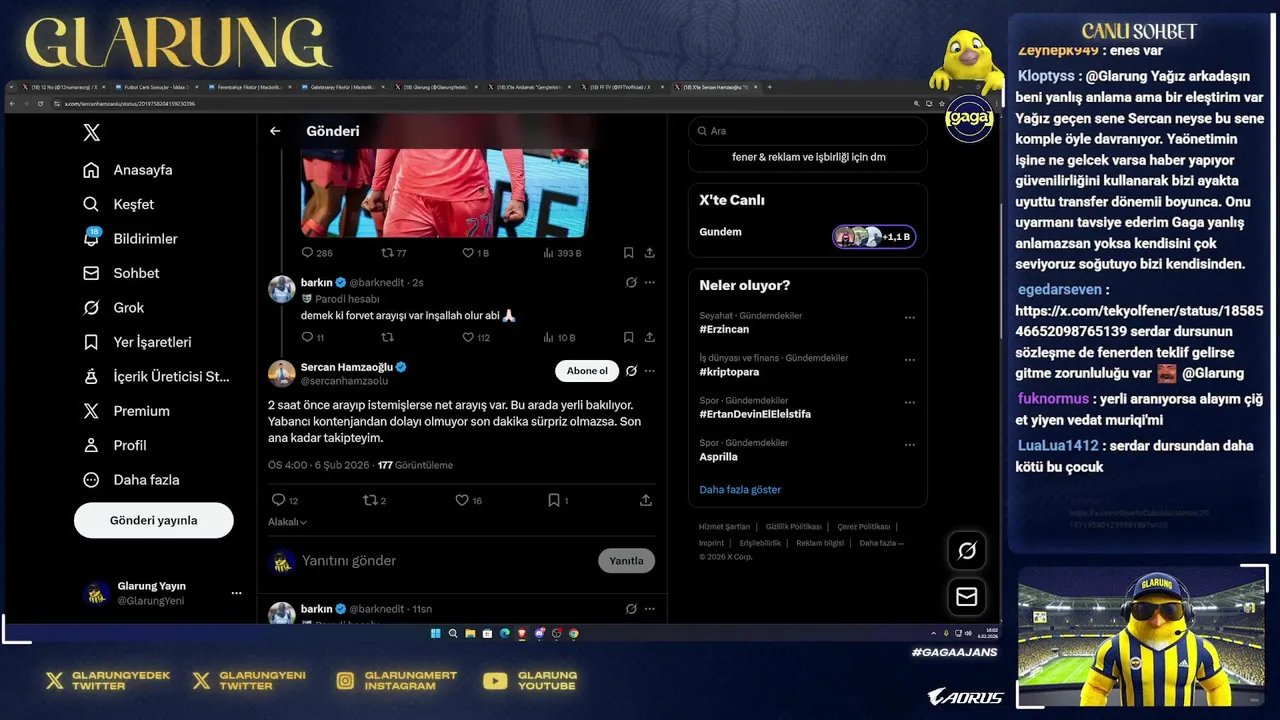
Task: Open Bildirimler notifications
Action: point(130,238)
